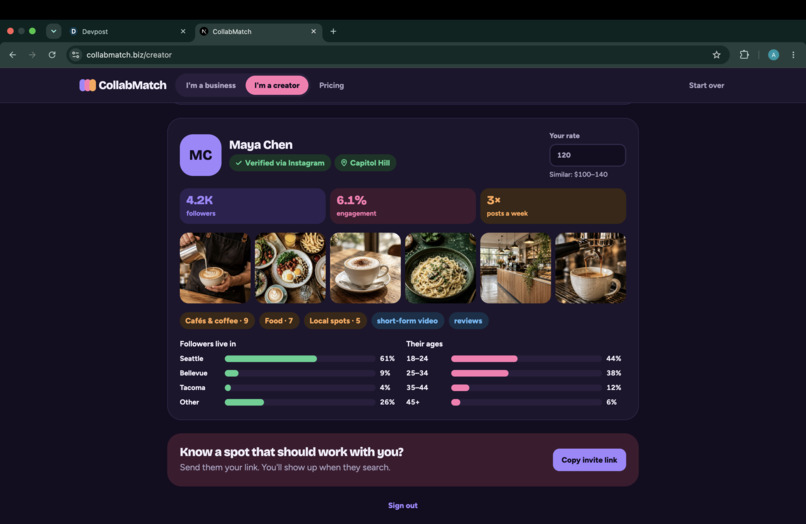The height and width of the screenshot is (524, 806).
Task: Click the browser back arrow
Action: click(13, 55)
